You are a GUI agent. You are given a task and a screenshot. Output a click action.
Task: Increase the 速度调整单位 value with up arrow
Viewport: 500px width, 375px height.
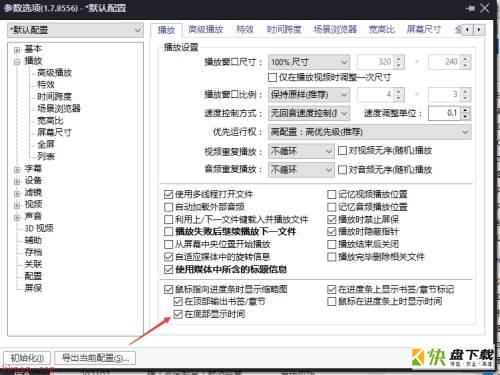[x=466, y=110]
